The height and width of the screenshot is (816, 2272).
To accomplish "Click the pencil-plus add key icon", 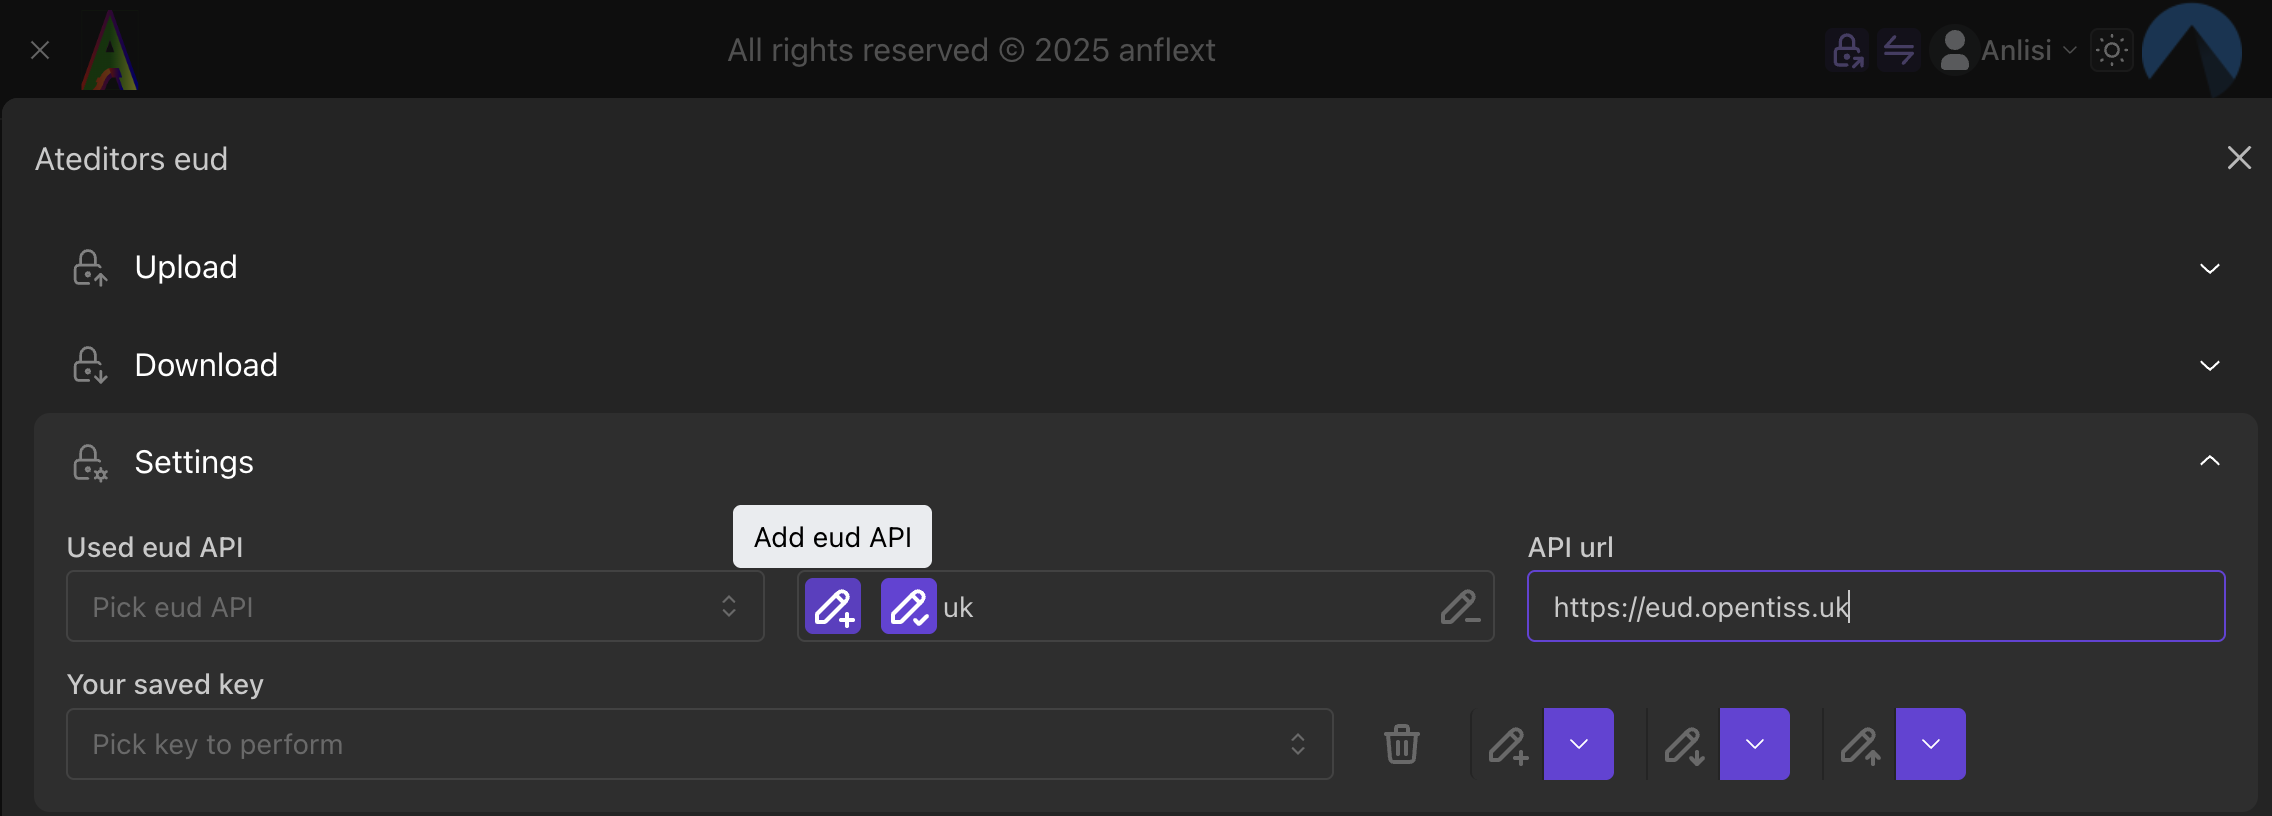I will coord(1508,744).
